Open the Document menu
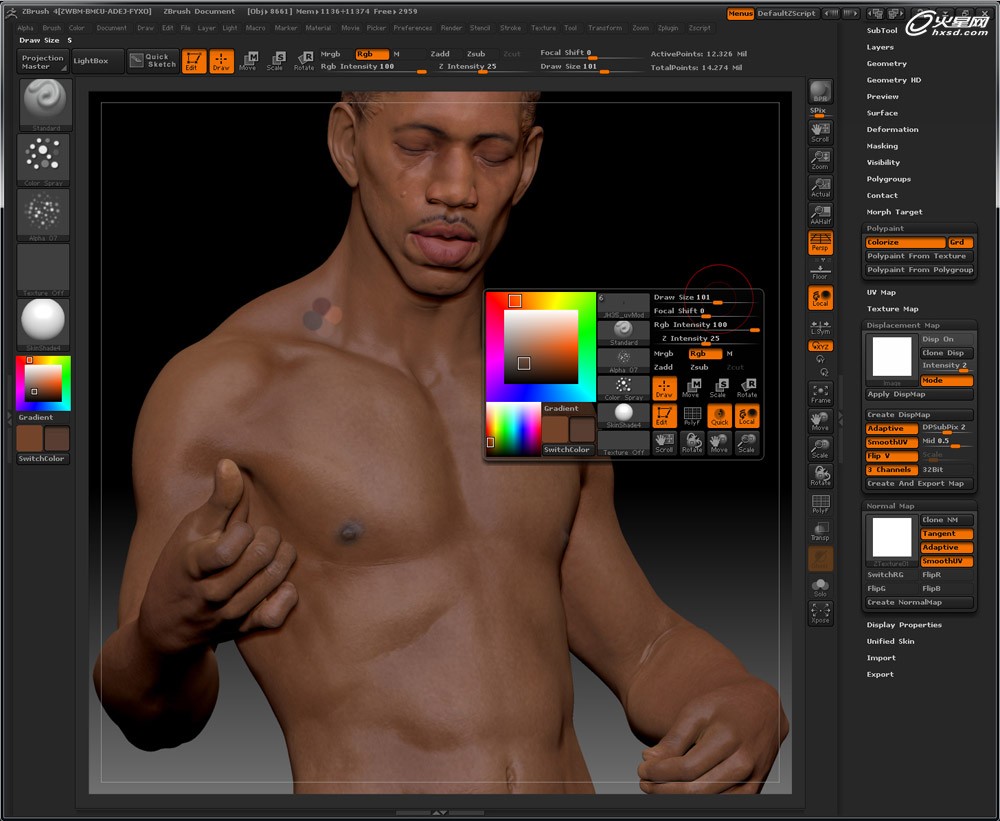1000x821 pixels. 112,28
